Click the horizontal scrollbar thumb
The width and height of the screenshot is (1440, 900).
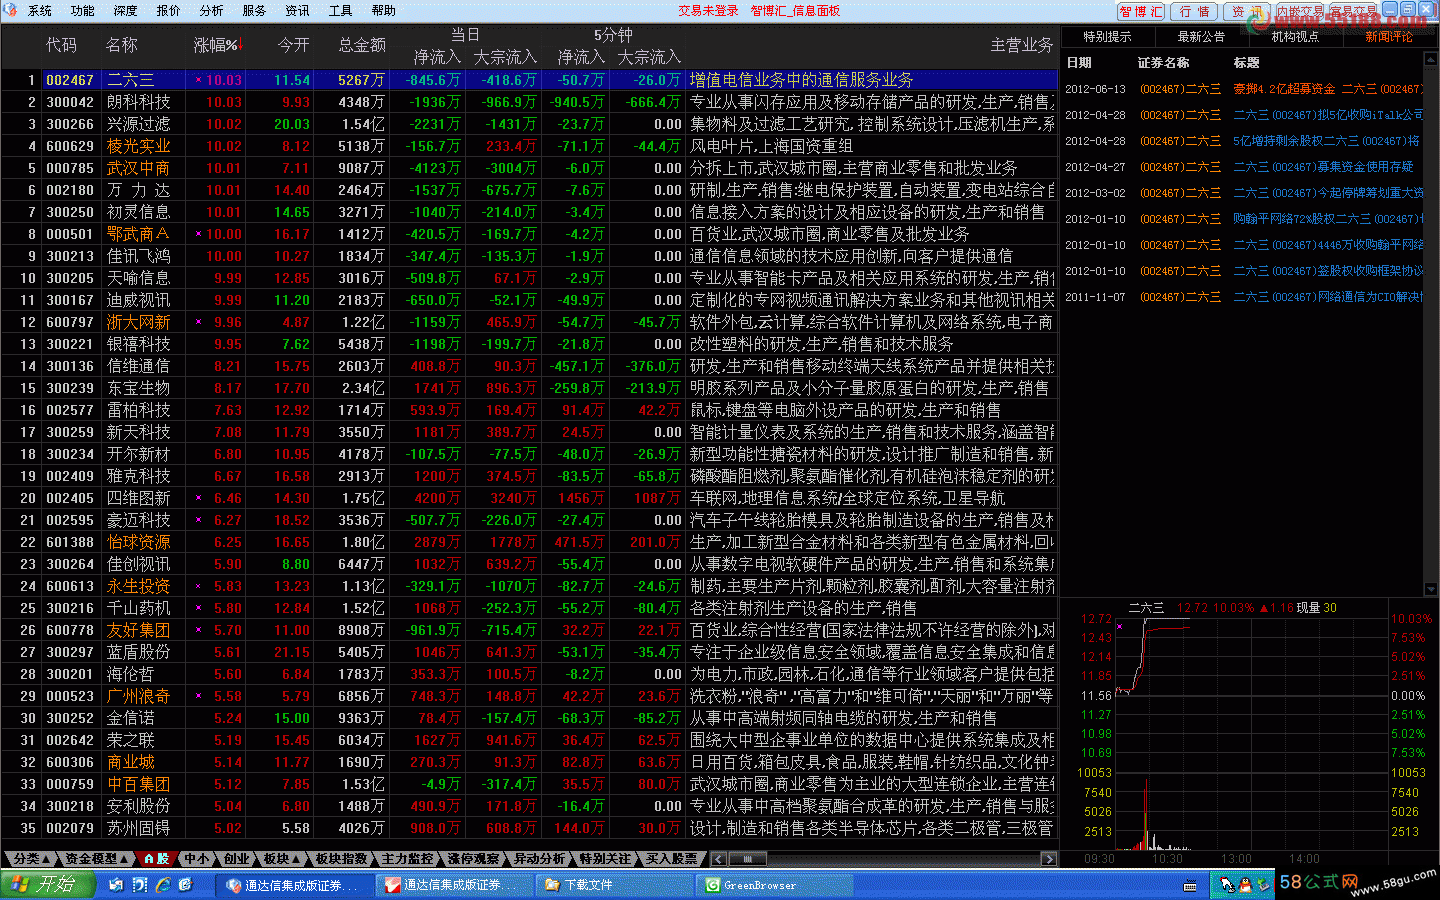[747, 859]
